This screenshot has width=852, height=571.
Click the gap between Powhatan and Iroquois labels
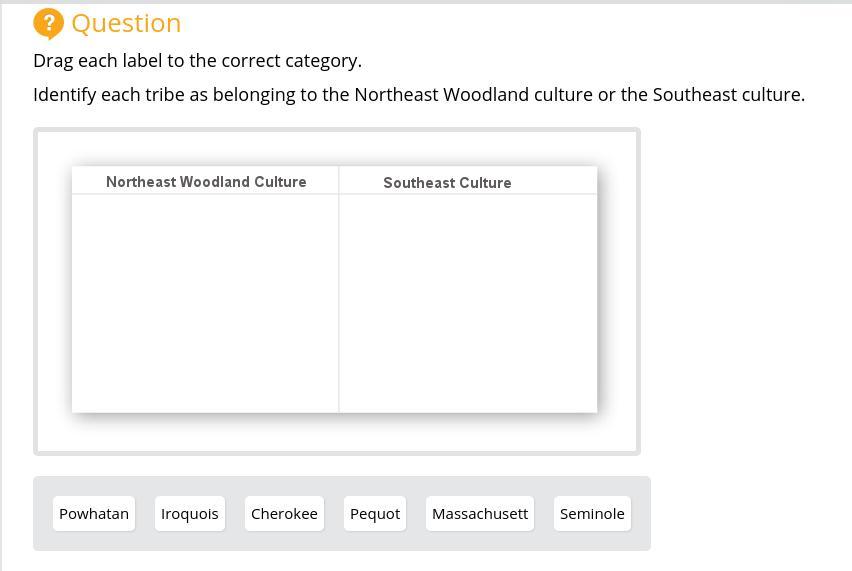145,514
